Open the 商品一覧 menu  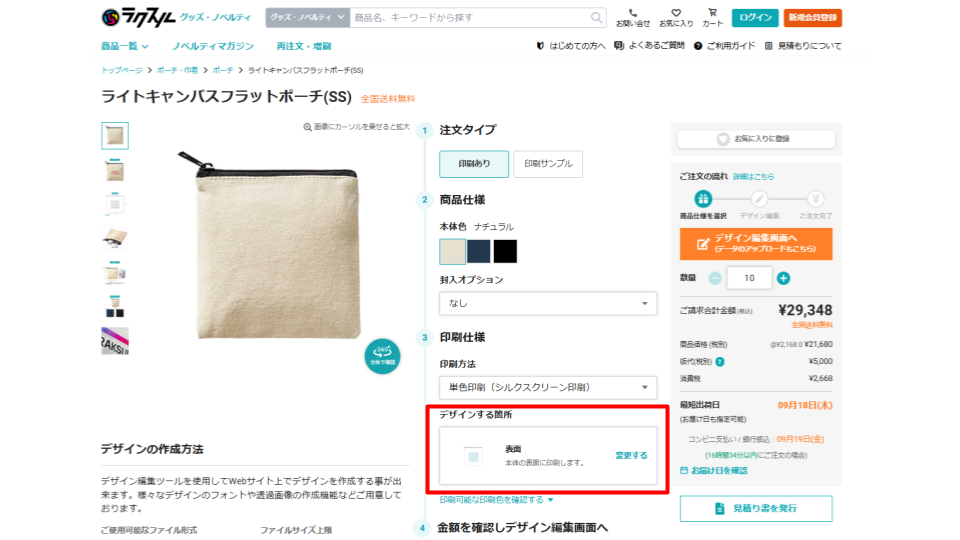pos(125,46)
